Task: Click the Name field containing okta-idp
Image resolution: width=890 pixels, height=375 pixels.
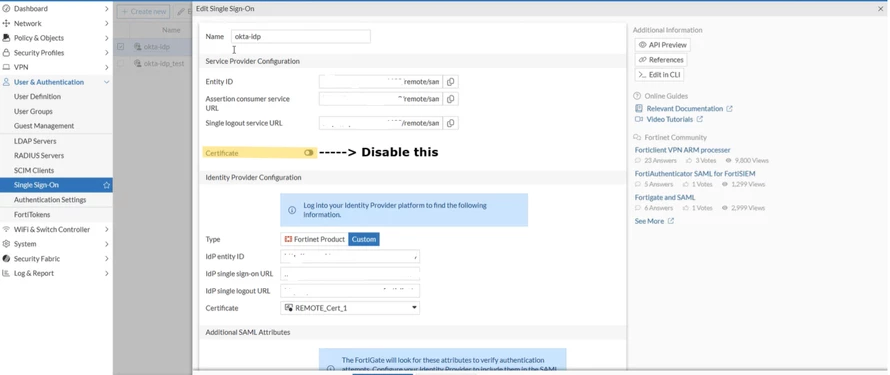Action: [301, 36]
